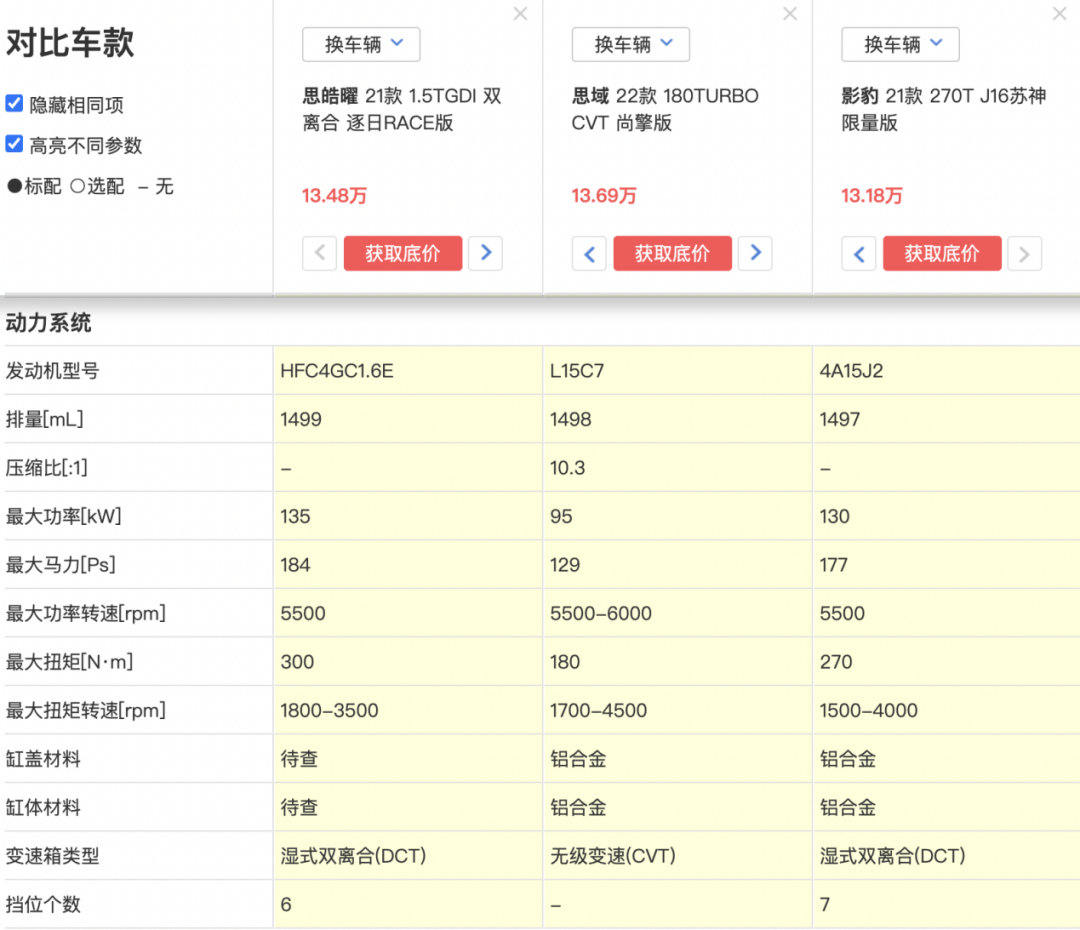The width and height of the screenshot is (1080, 930).
Task: Select torque rpm 1500-4000 cell
Action: coord(947,710)
